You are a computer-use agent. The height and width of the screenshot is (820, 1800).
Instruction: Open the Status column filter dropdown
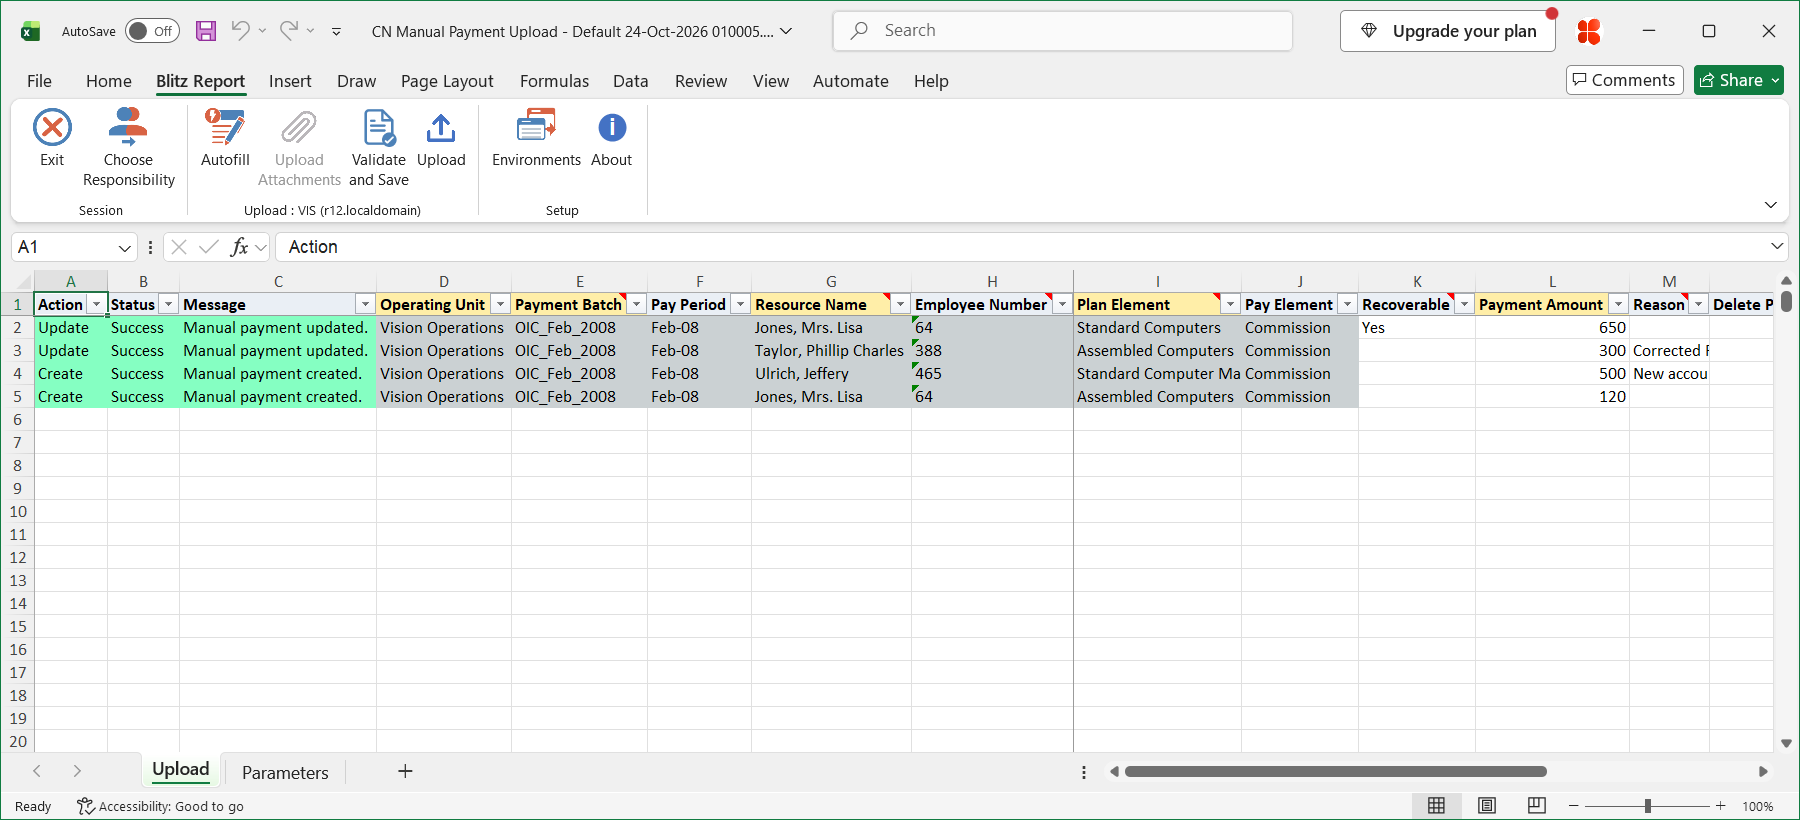168,304
